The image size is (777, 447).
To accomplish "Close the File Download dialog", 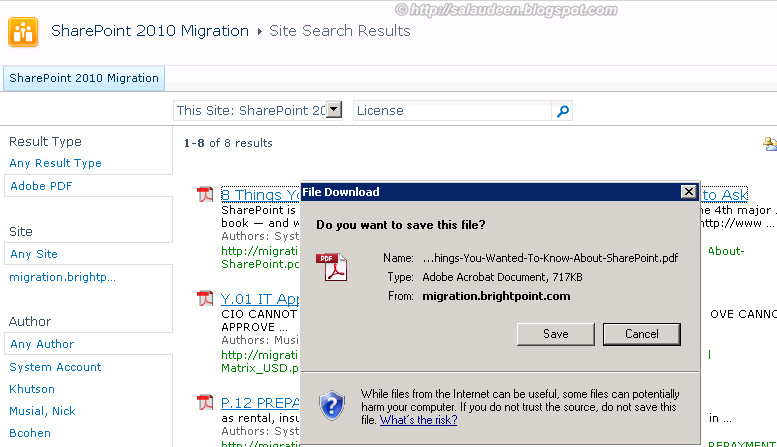I will pos(688,192).
